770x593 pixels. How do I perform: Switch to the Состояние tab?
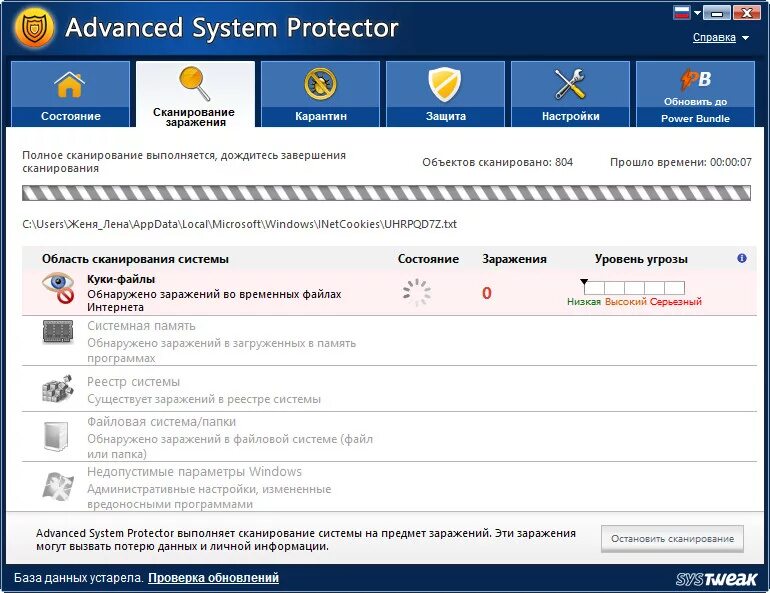(70, 94)
